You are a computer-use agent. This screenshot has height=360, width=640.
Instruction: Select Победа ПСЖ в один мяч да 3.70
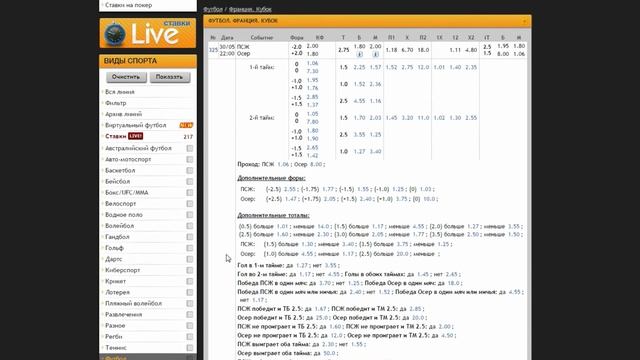(325, 283)
